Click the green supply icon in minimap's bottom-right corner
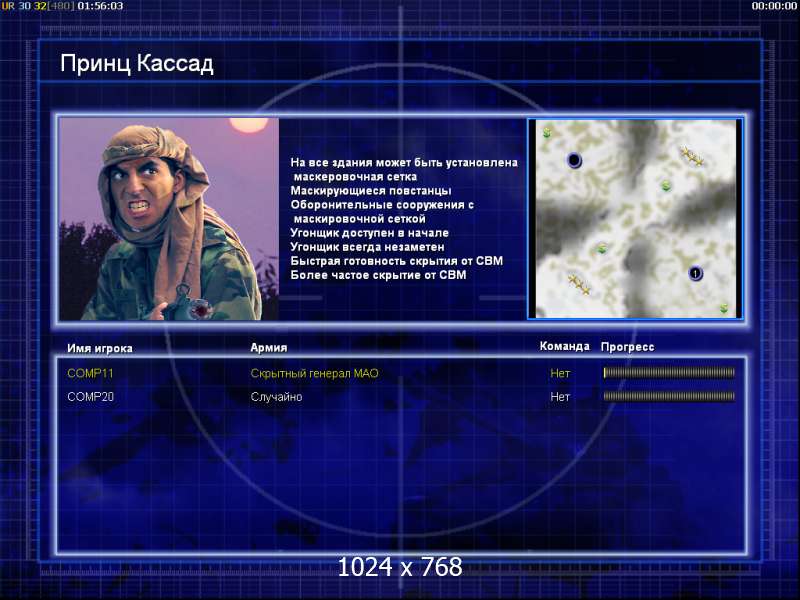 723,308
